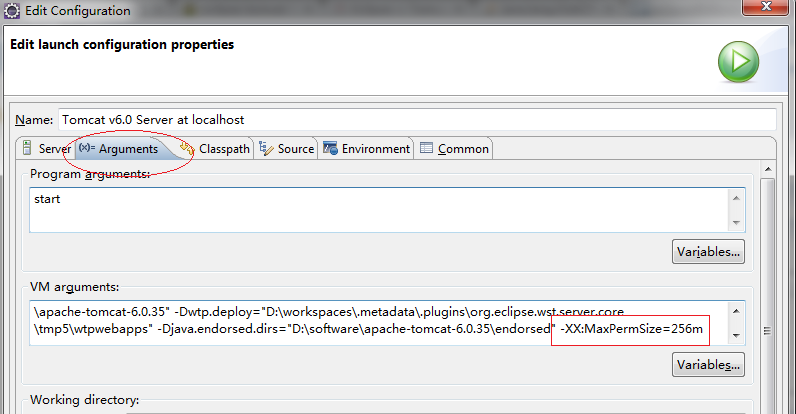
Task: Close the Edit Configuration dialog
Action: 773,10
